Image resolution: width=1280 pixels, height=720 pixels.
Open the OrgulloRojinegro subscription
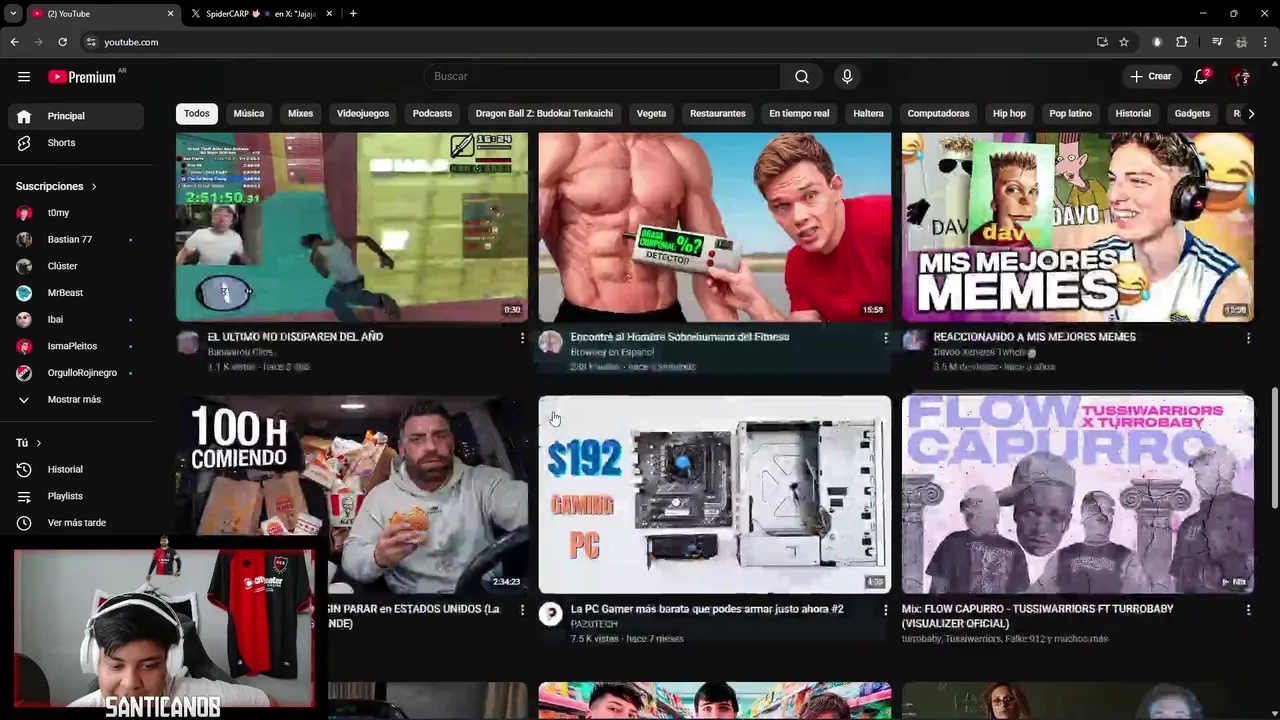(x=75, y=373)
